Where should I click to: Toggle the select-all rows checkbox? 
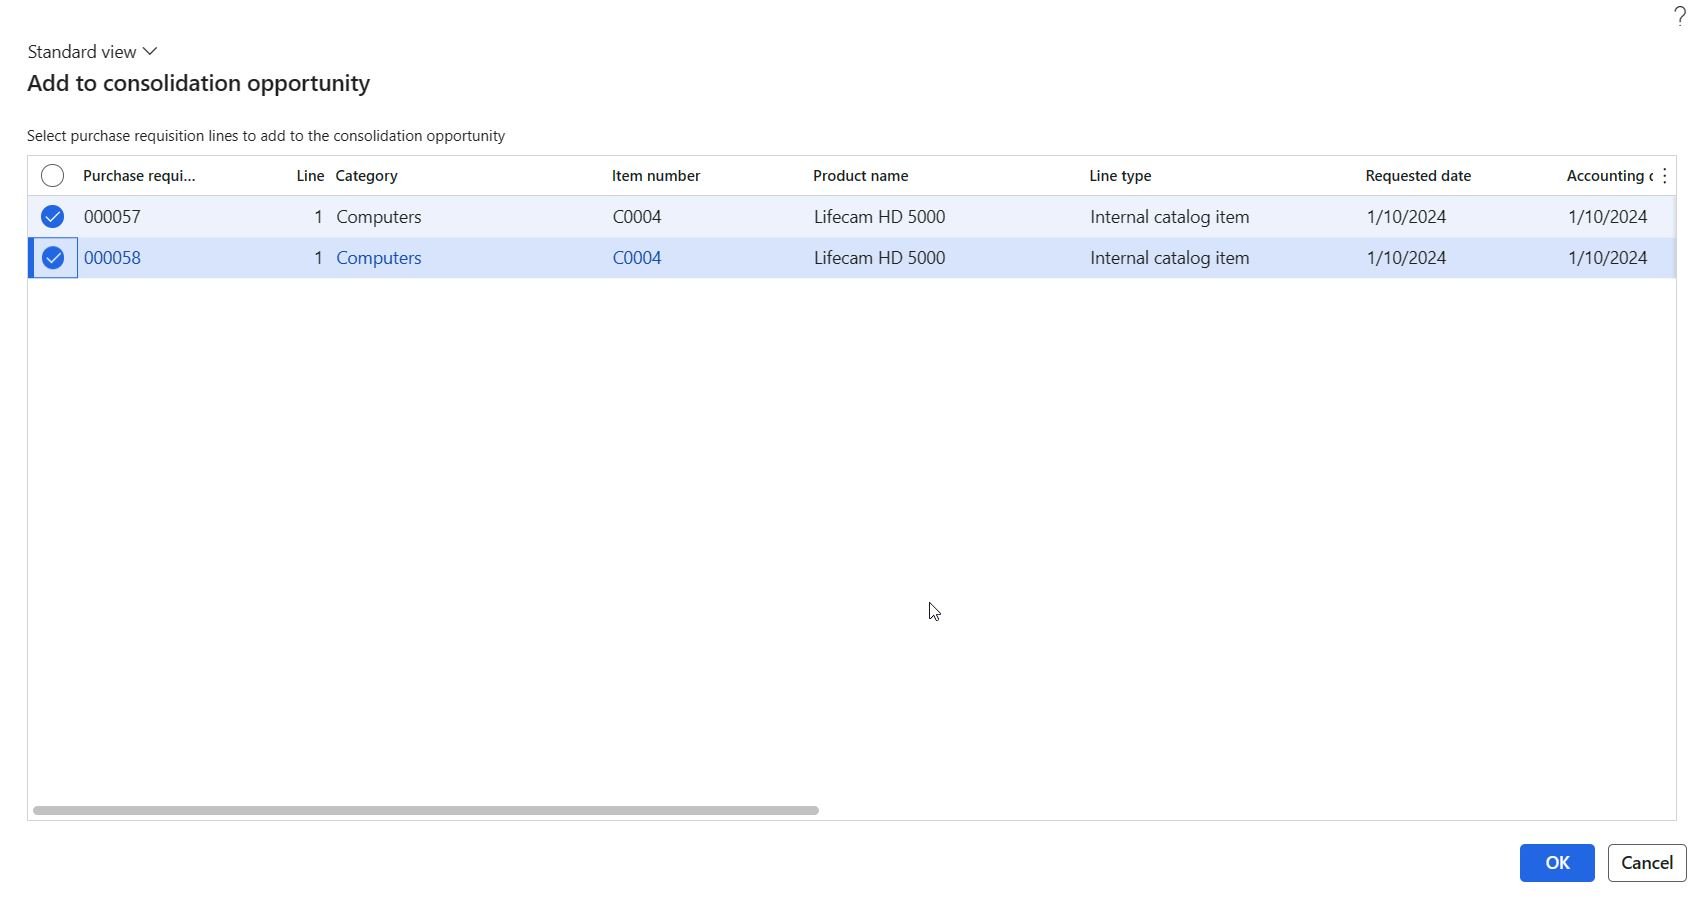pyautogui.click(x=52, y=176)
